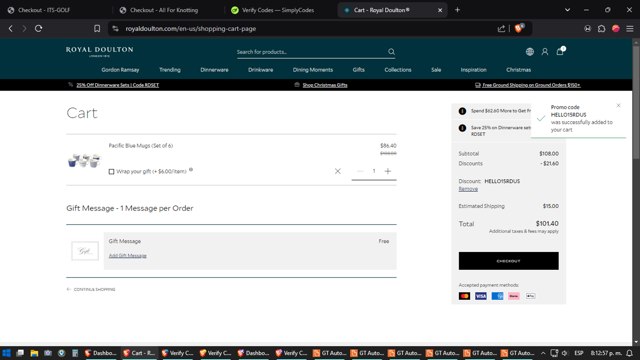Open Christmas menu

pos(518,70)
